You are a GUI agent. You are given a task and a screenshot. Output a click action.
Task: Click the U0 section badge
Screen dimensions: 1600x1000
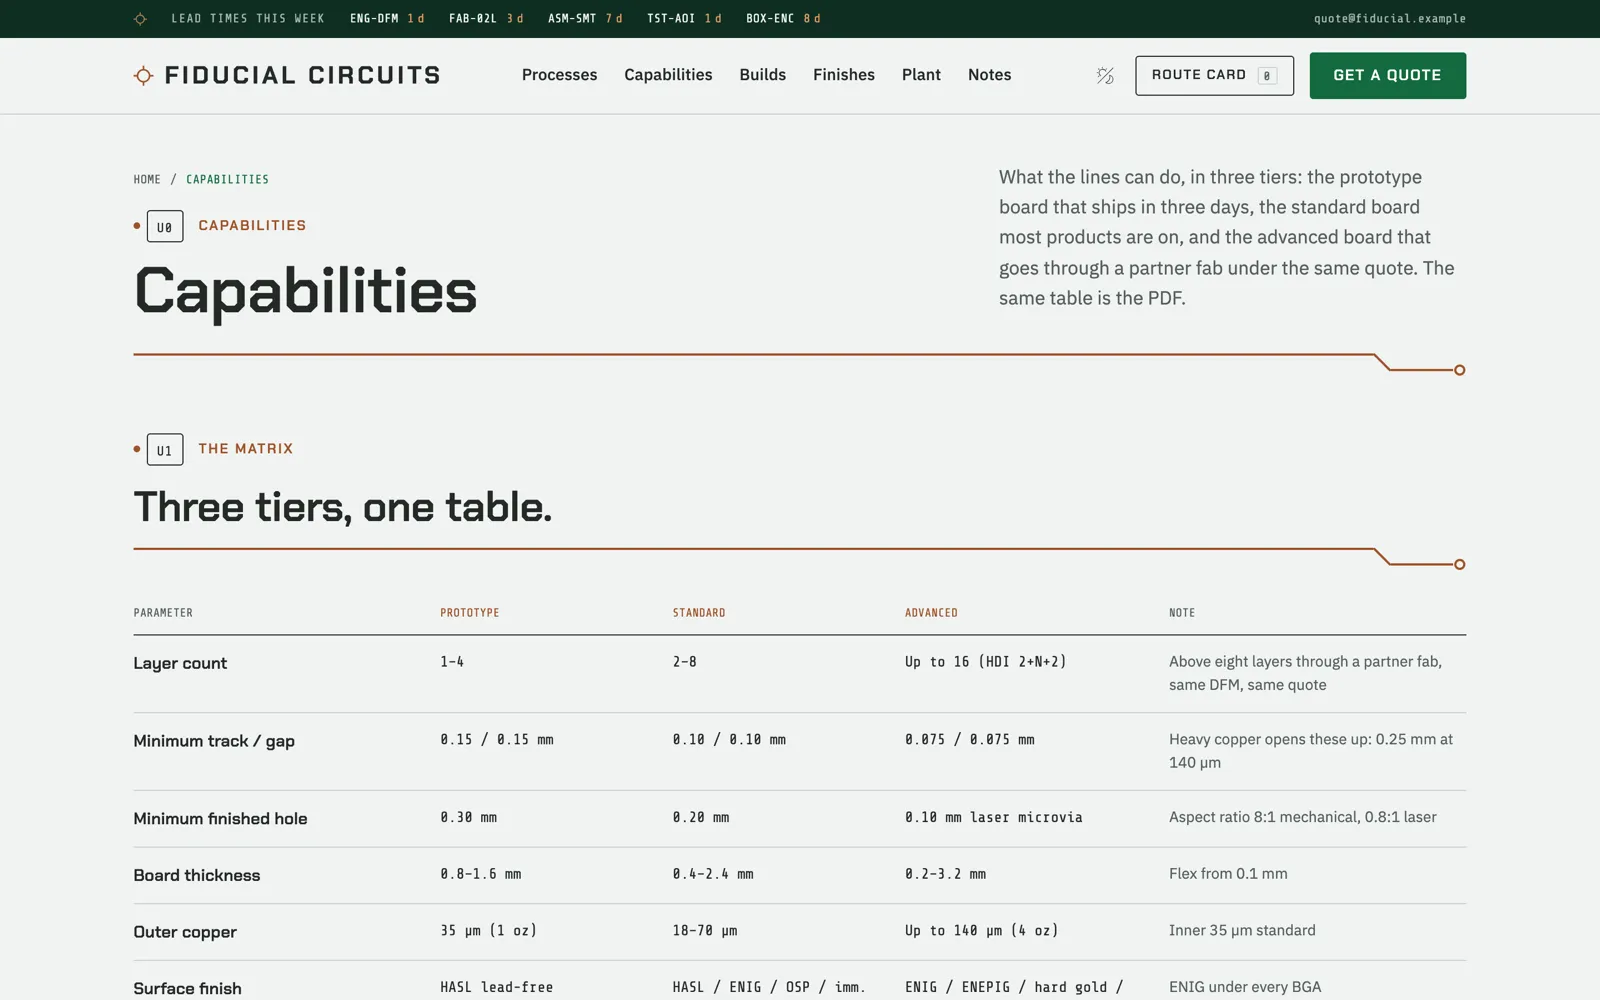click(165, 227)
